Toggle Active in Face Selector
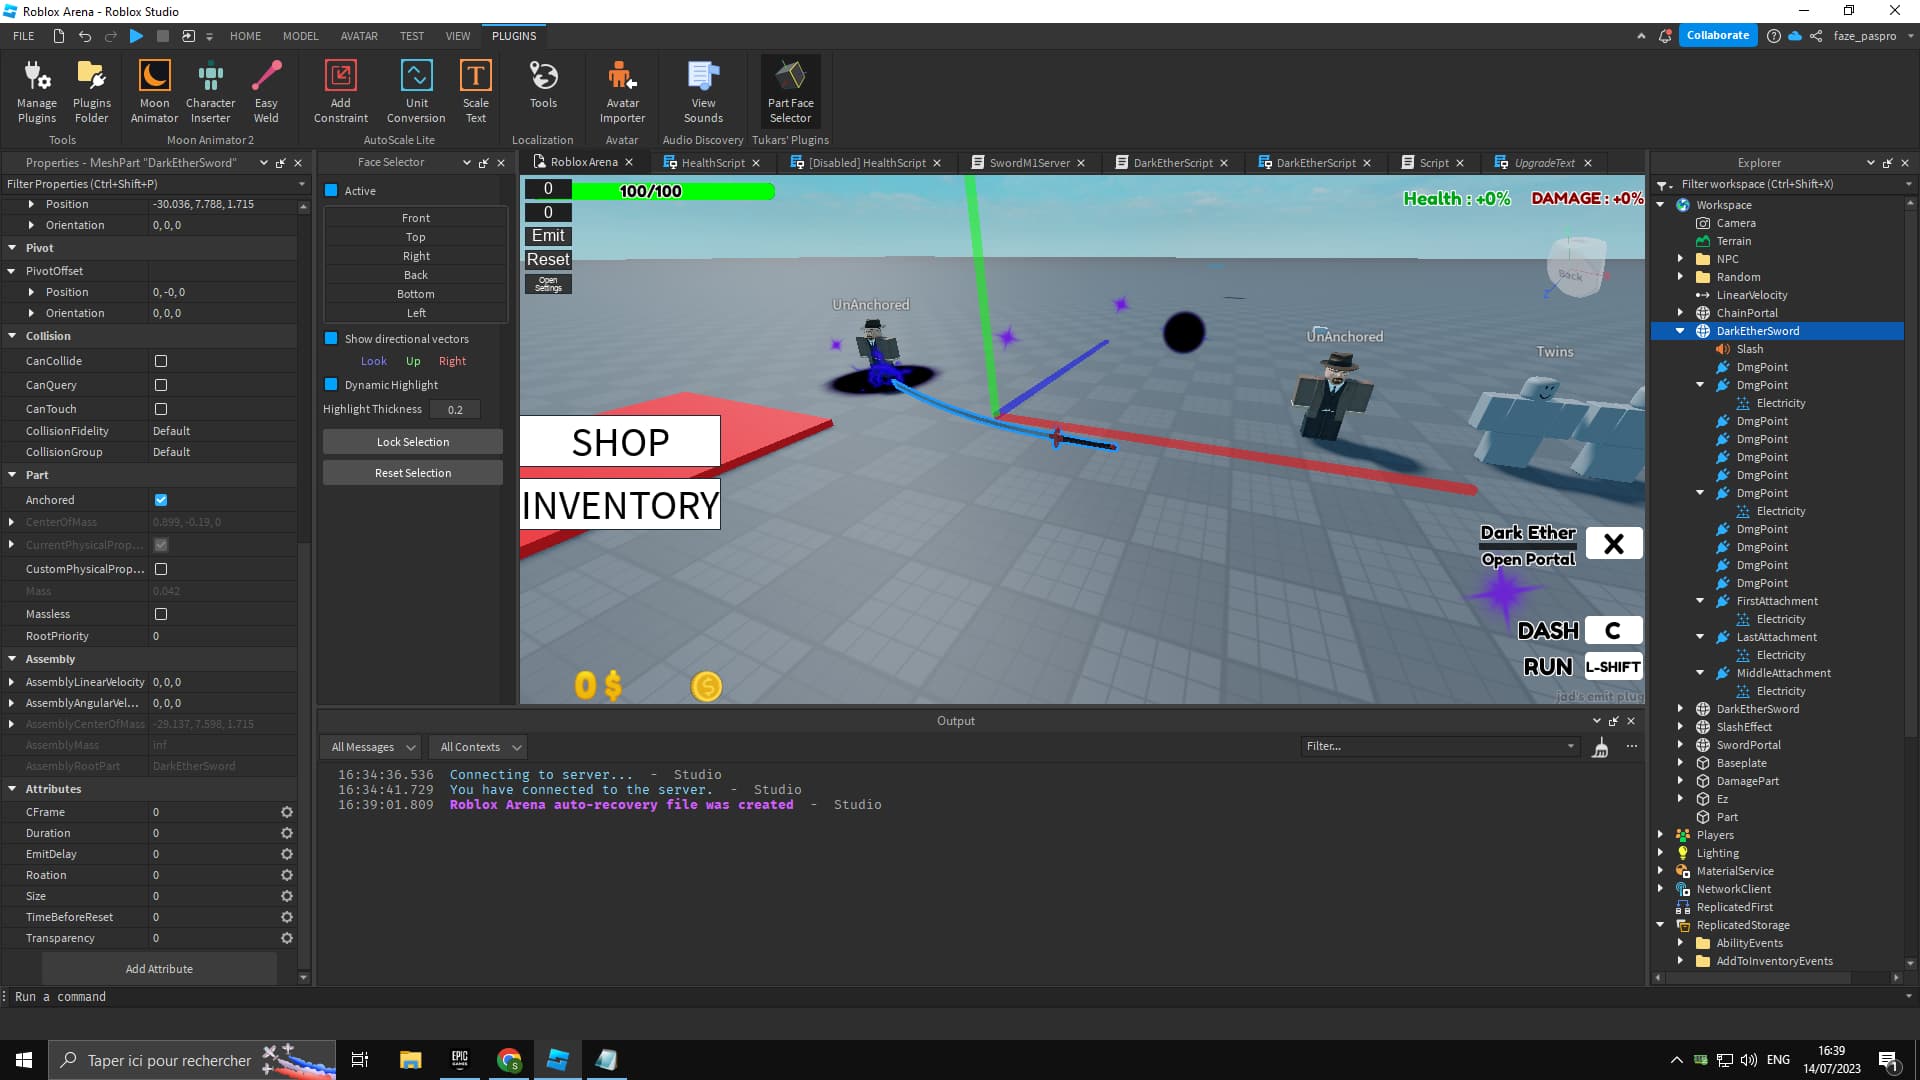 pos(331,191)
